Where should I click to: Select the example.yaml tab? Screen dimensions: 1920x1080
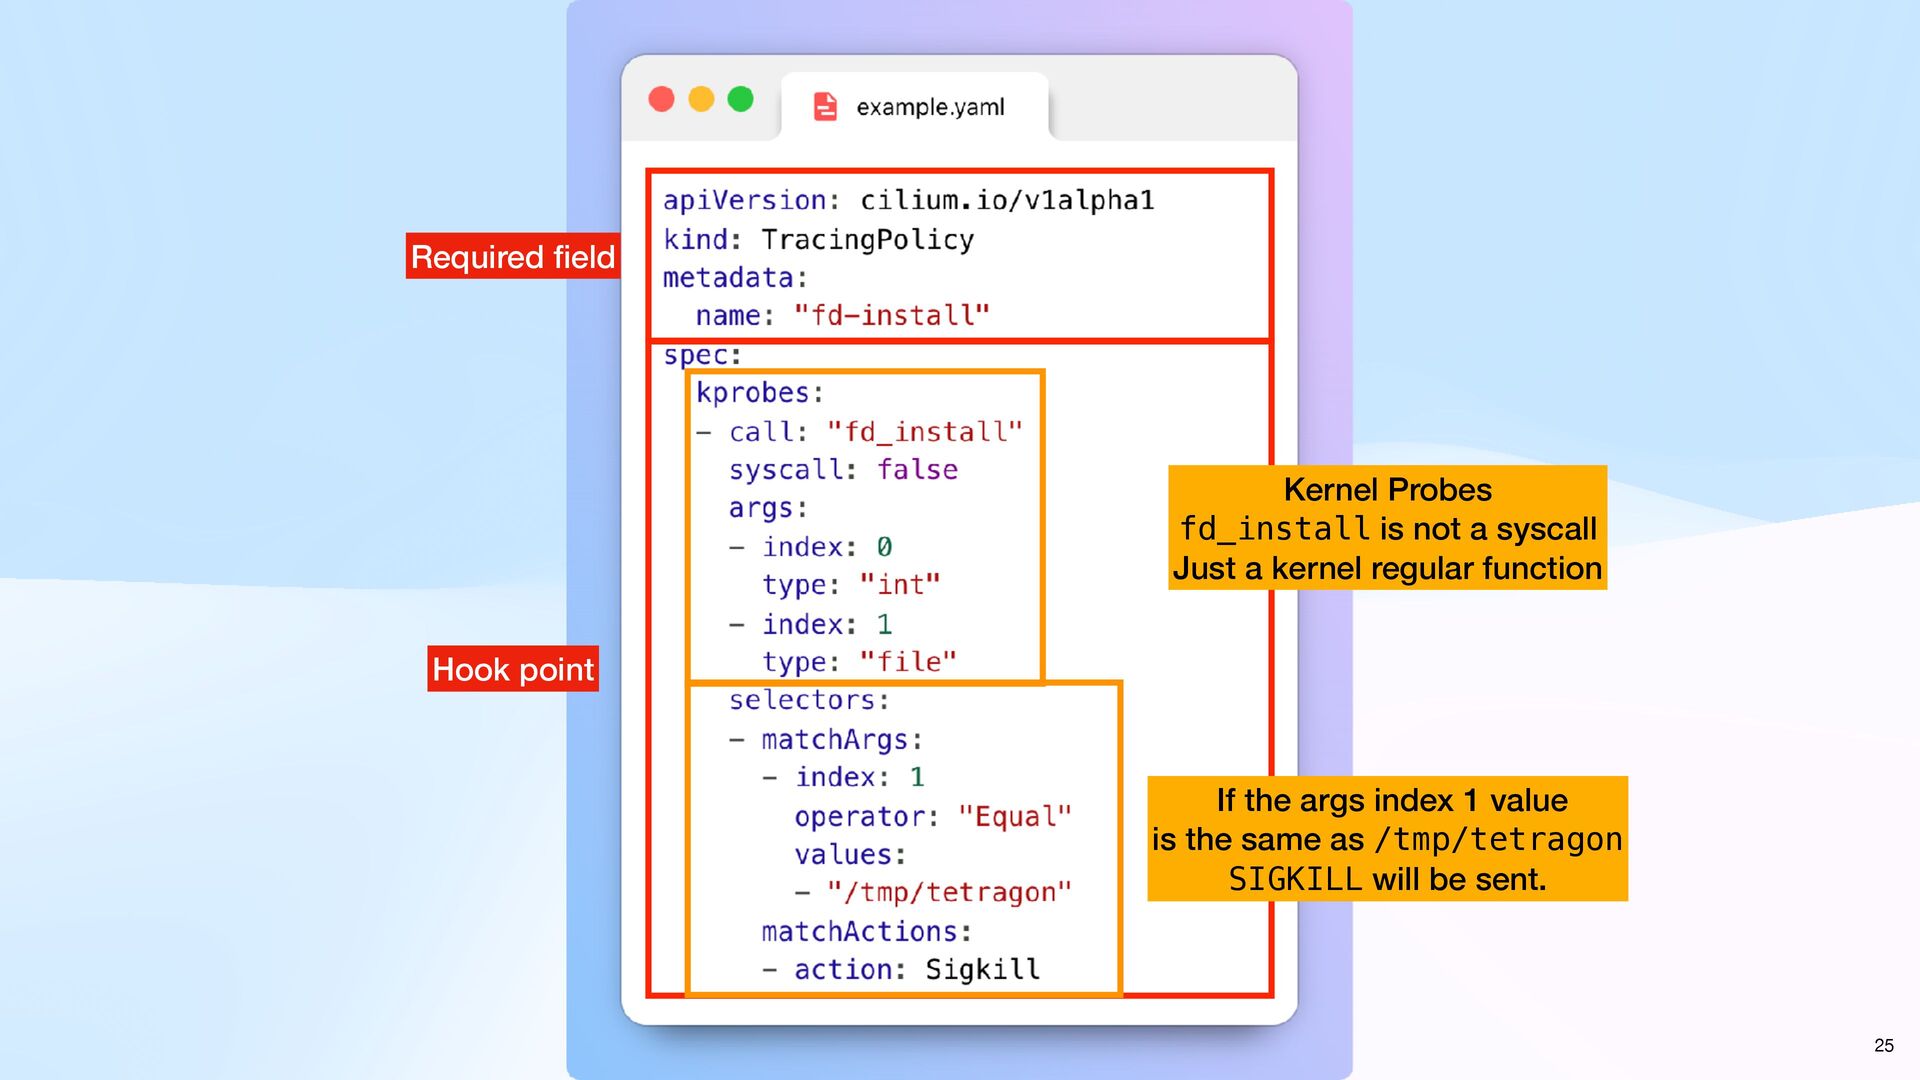pyautogui.click(x=929, y=107)
